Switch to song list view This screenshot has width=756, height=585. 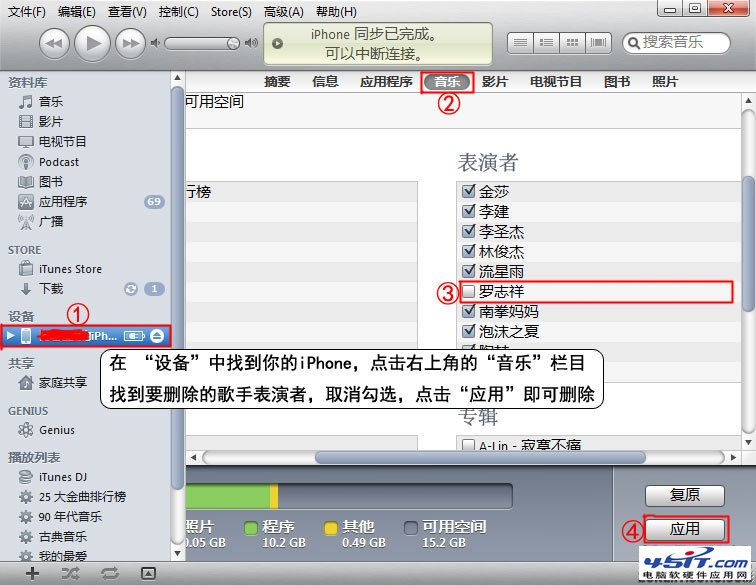click(520, 43)
